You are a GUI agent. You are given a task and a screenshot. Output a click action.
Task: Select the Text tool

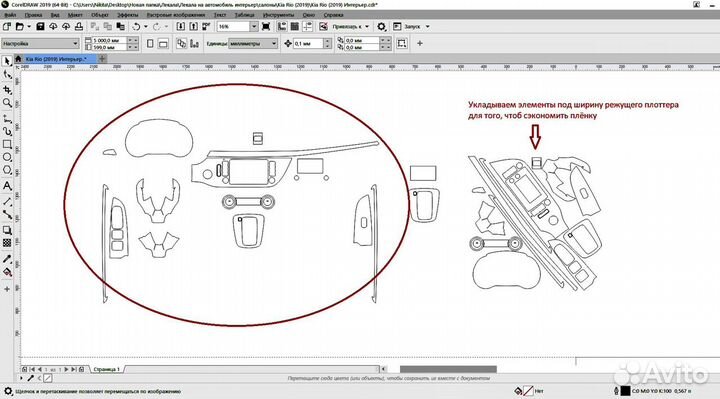coord(7,186)
